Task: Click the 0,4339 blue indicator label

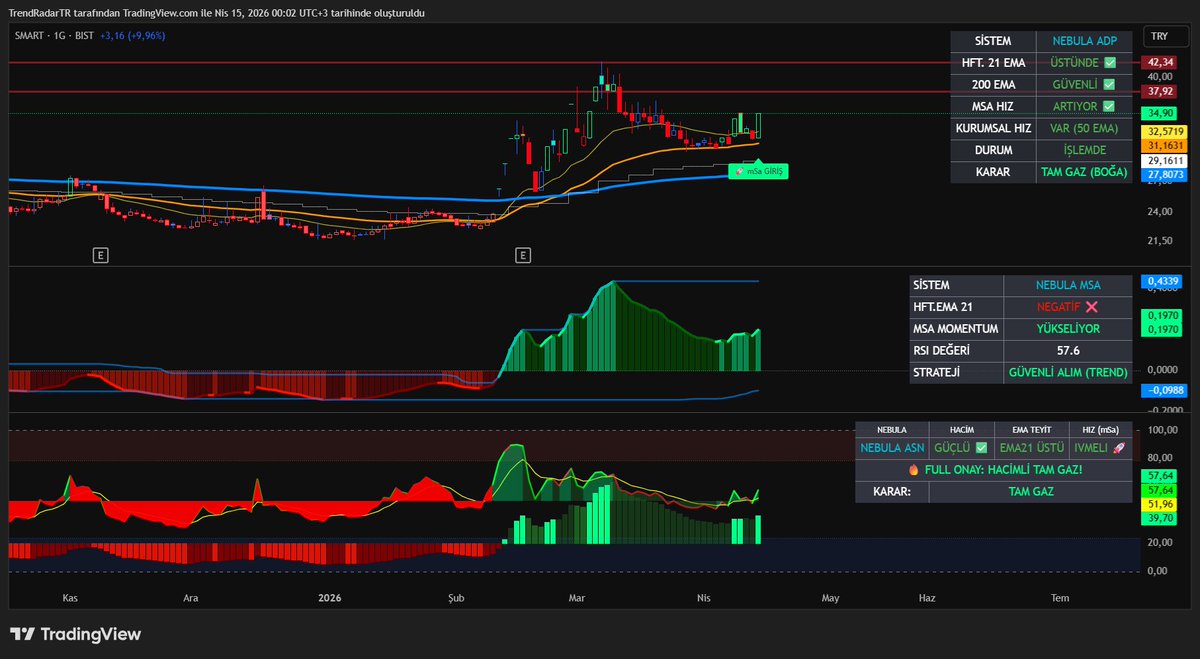Action: click(1163, 281)
